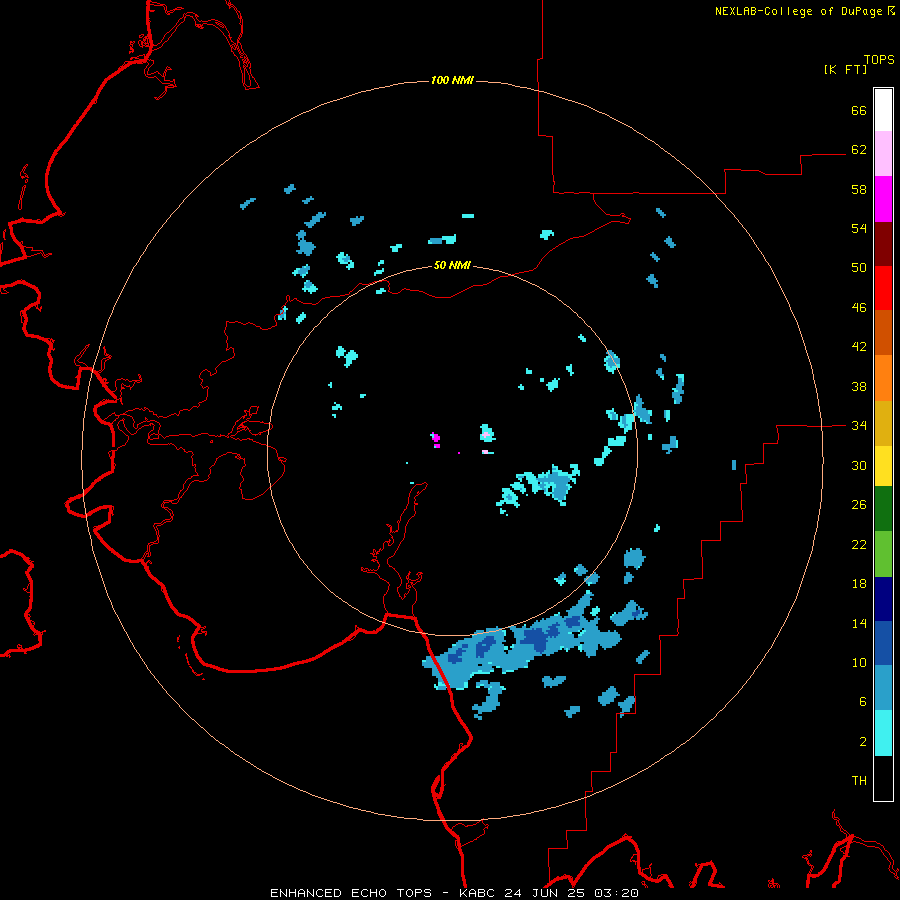Click the legend value 30
900x900 pixels.
(859, 465)
